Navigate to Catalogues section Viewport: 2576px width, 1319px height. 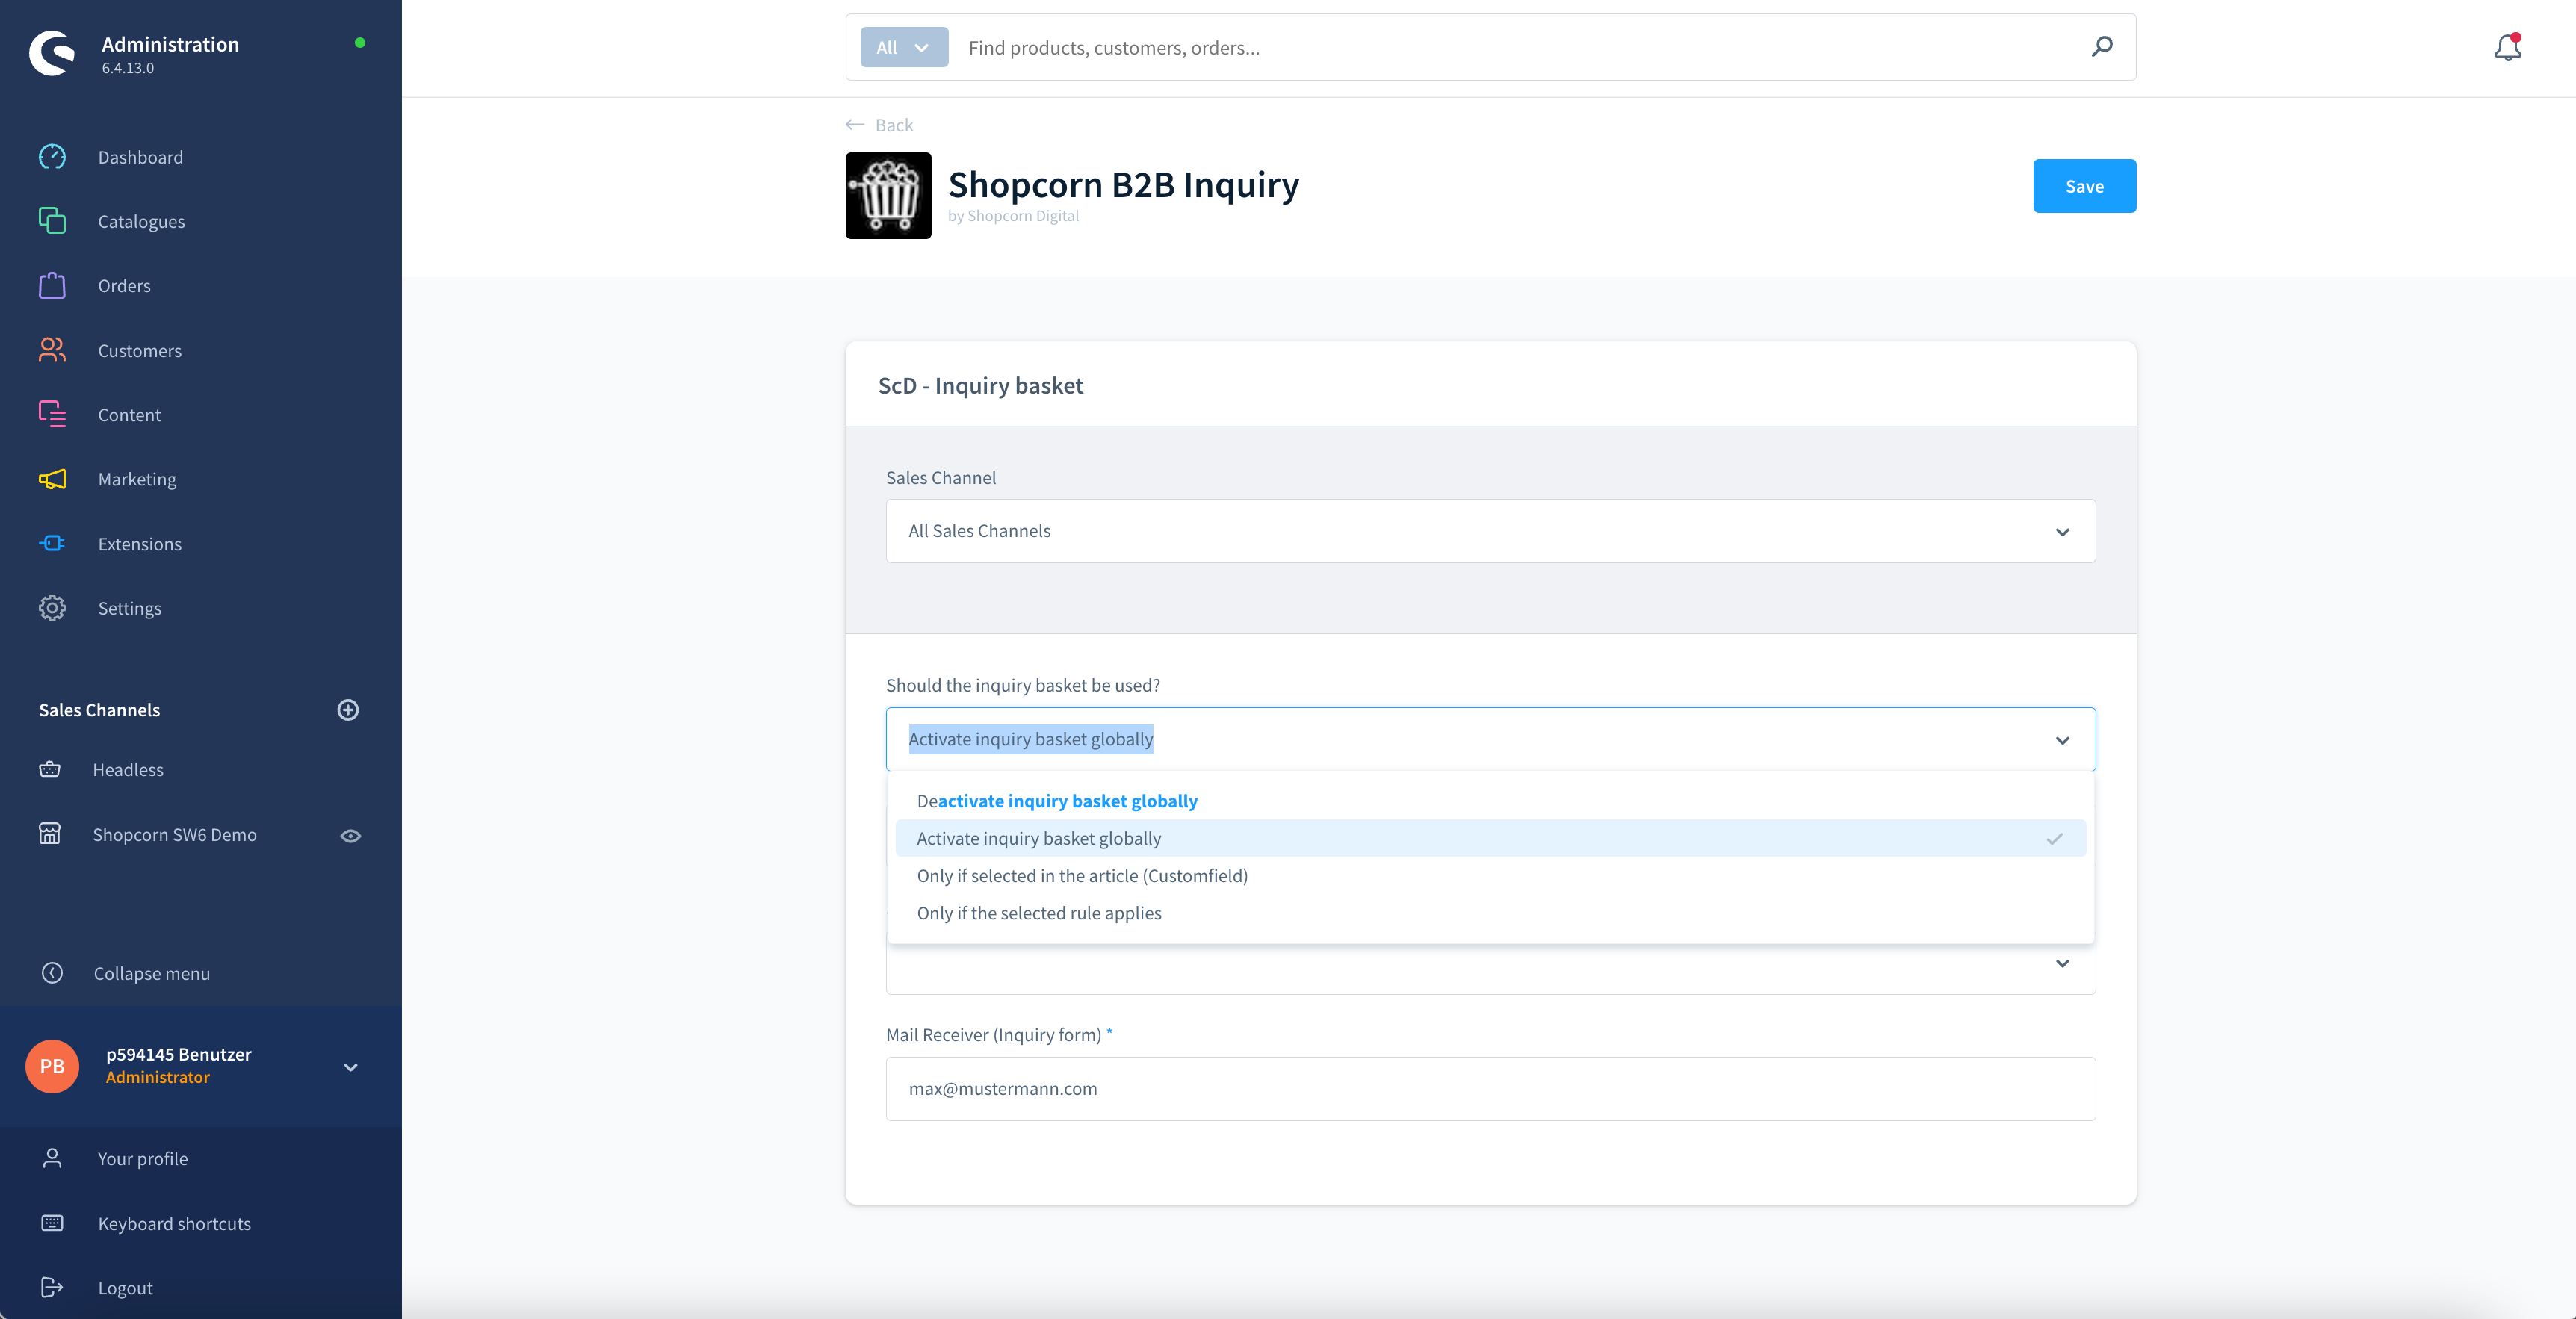(x=141, y=220)
